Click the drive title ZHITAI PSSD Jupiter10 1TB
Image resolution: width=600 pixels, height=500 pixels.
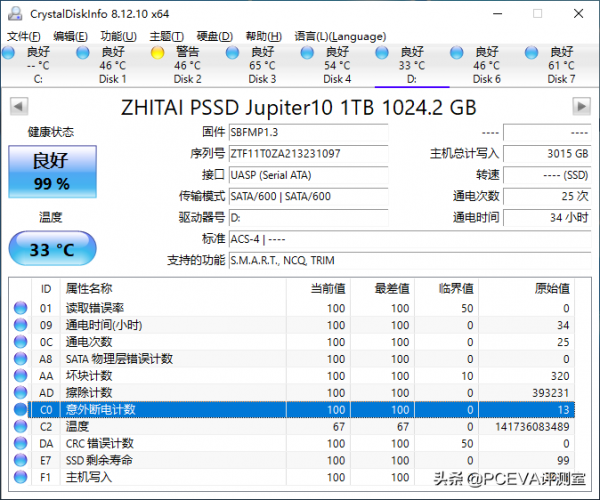pyautogui.click(x=298, y=107)
